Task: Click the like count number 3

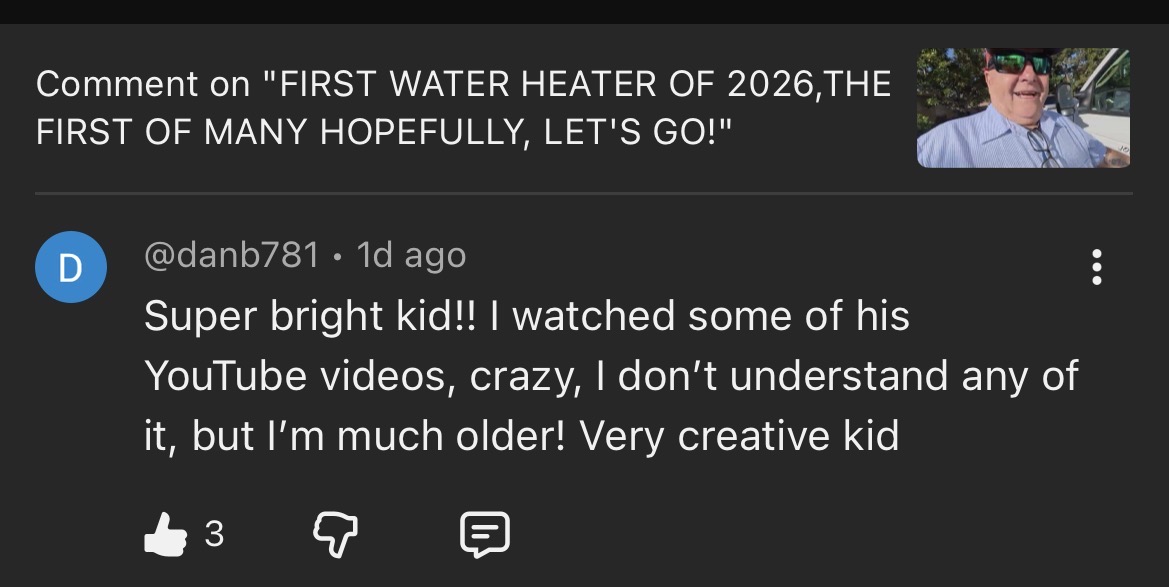Action: click(x=214, y=535)
